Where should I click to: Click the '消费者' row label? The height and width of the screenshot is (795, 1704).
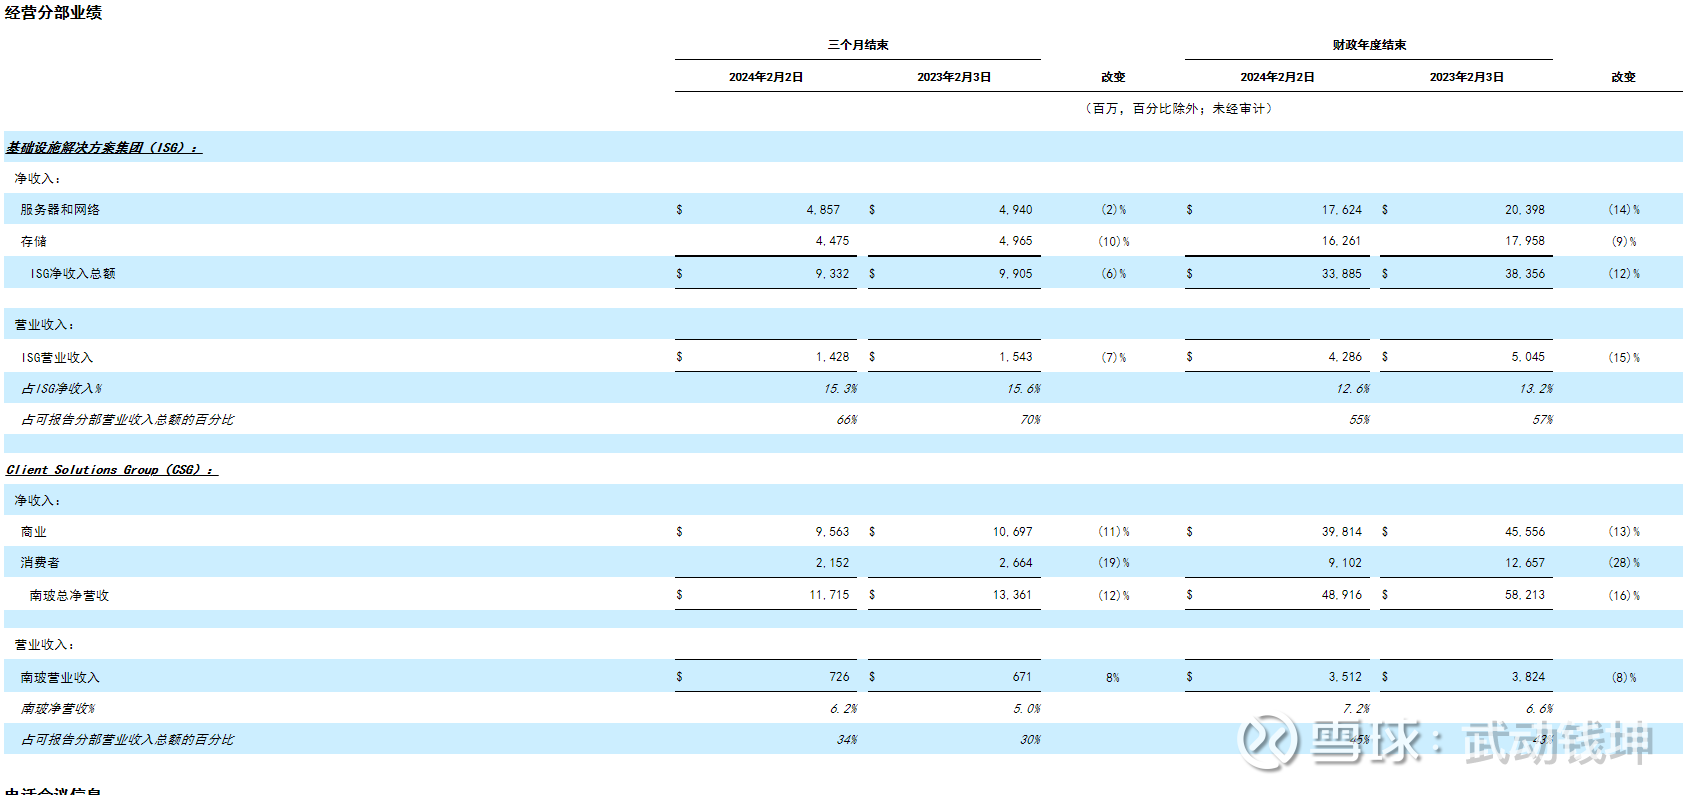pyautogui.click(x=40, y=563)
